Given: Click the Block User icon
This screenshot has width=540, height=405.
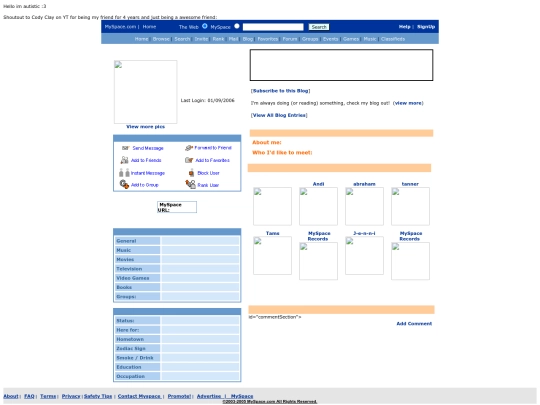Looking at the screenshot, I should pyautogui.click(x=191, y=173).
